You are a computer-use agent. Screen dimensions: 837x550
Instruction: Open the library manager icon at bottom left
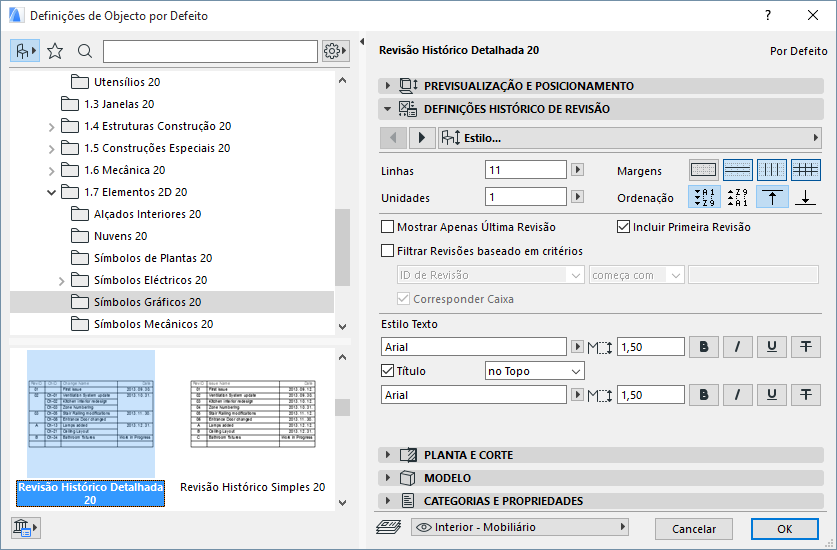pos(25,528)
